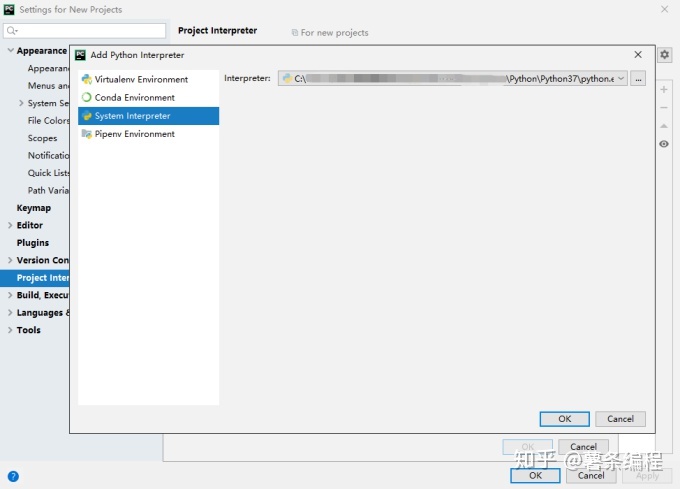680x489 pixels.
Task: Open Quick Lists settings item
Action: (x=48, y=173)
